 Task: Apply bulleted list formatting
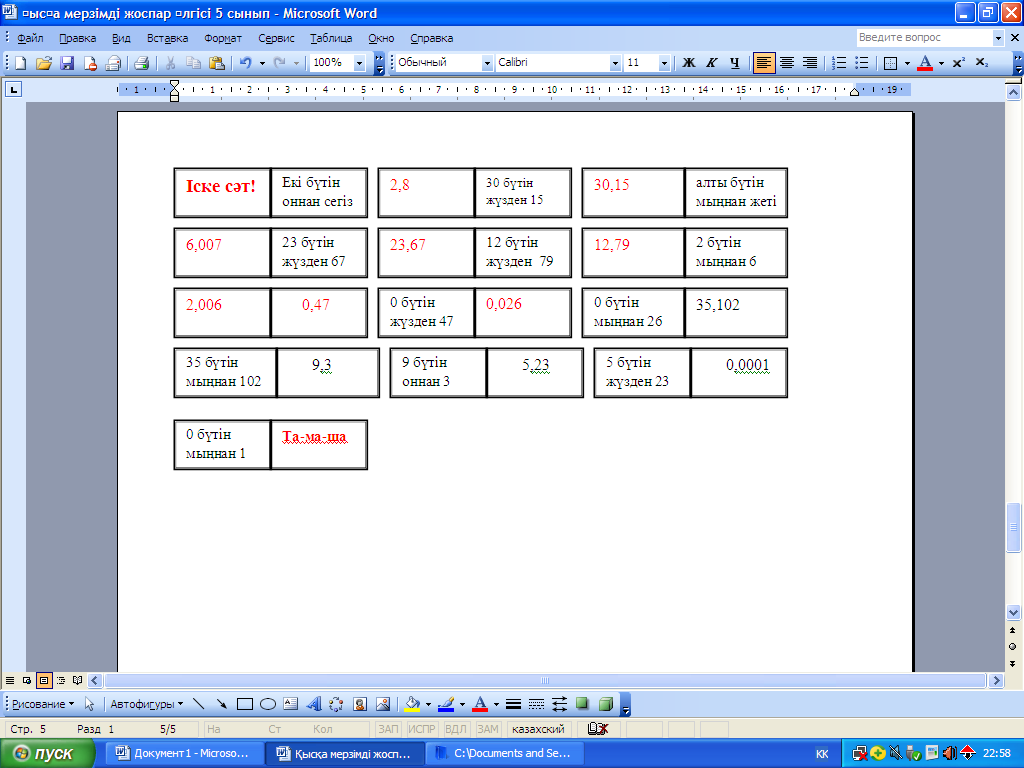click(862, 63)
